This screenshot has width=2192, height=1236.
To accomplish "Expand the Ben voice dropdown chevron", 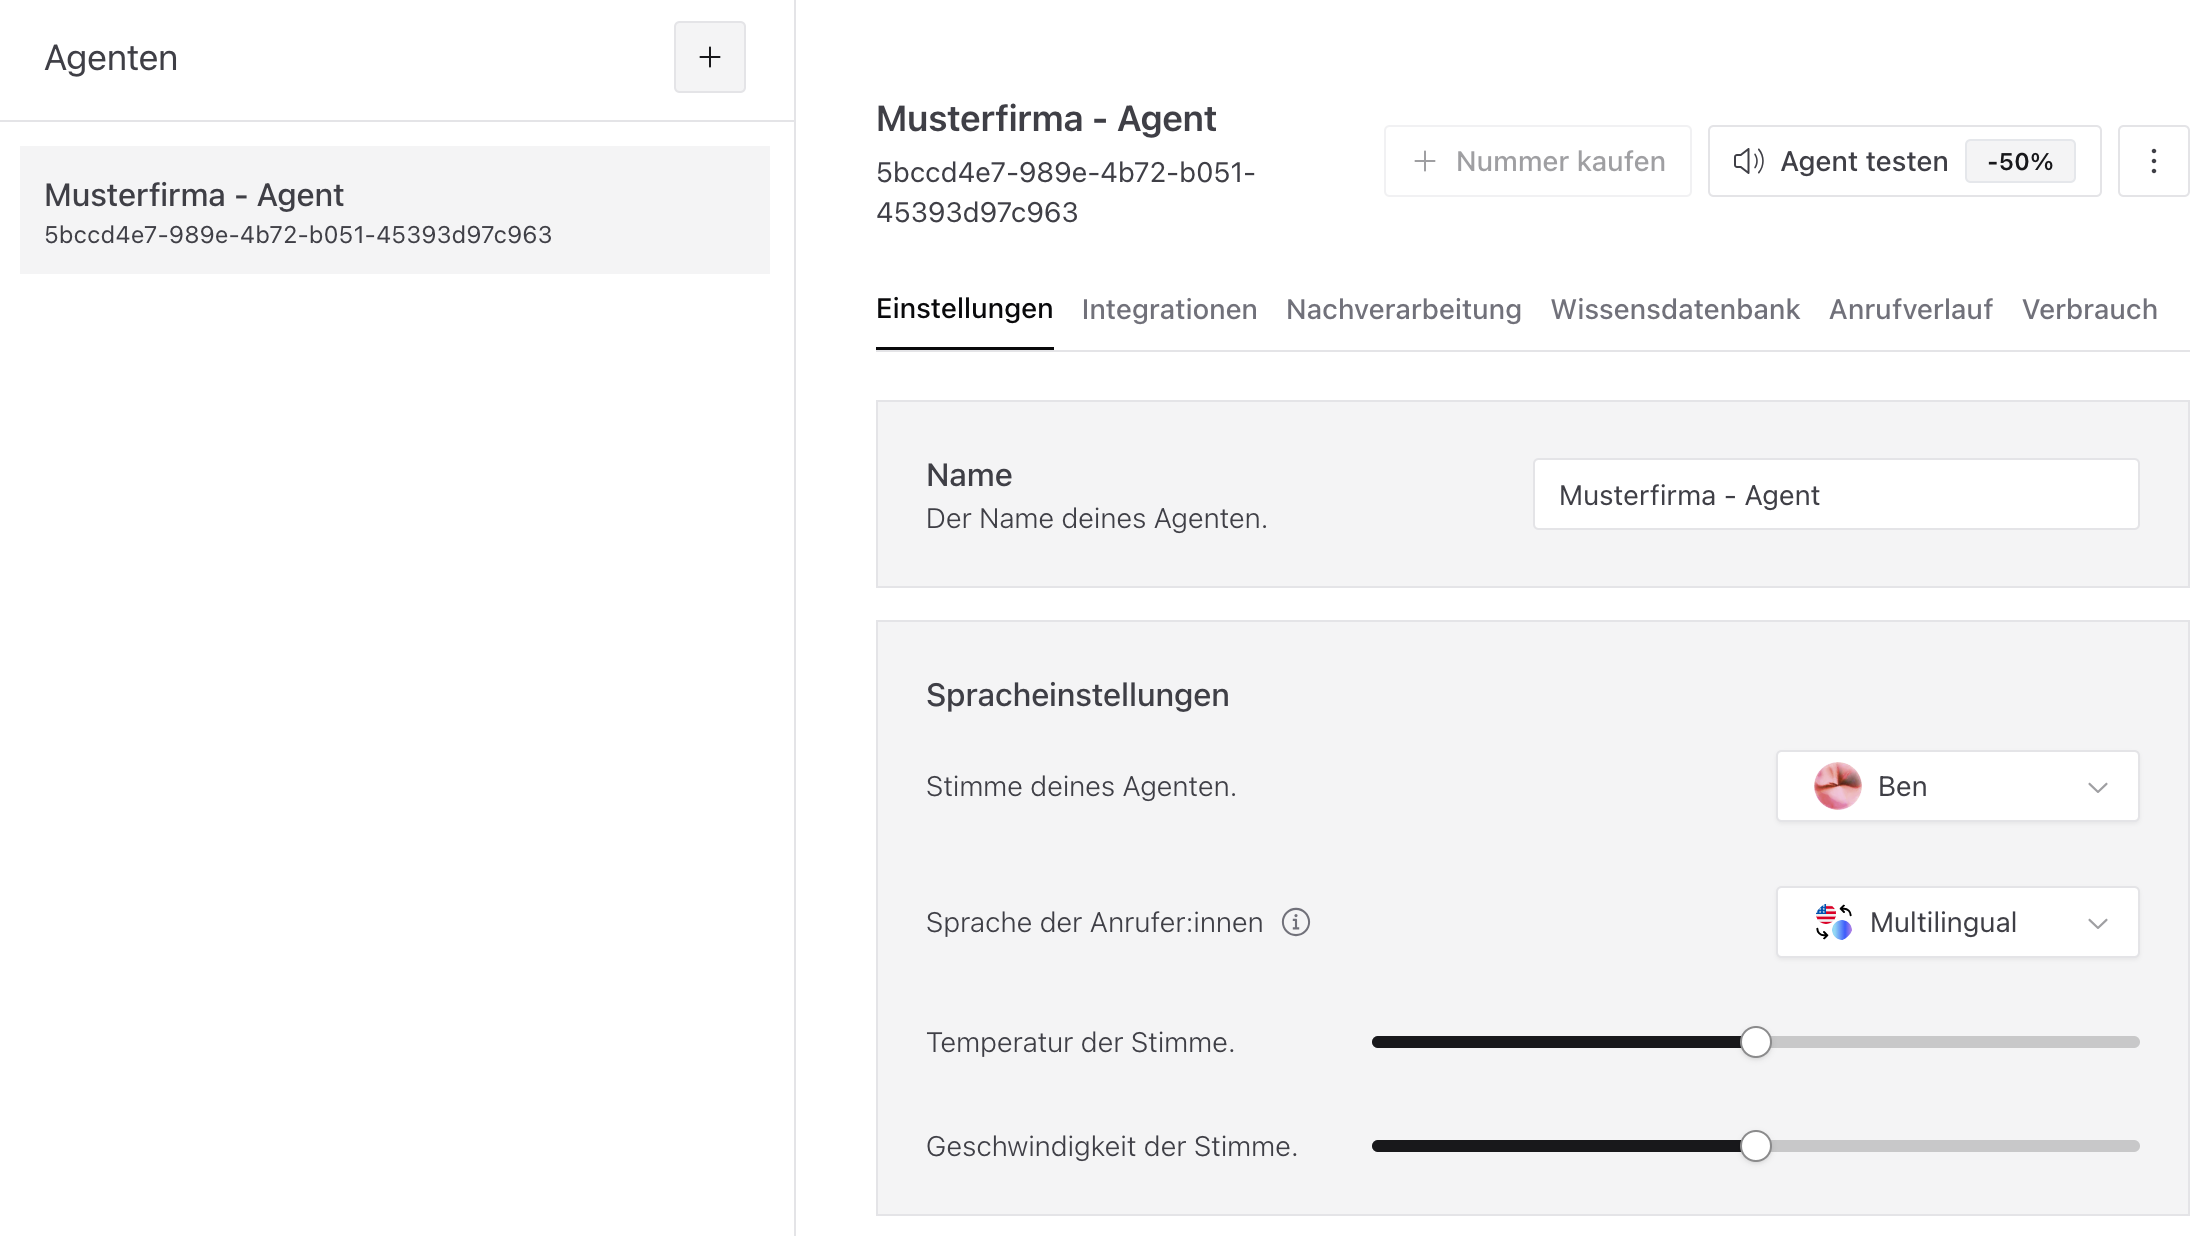I will 2097,787.
